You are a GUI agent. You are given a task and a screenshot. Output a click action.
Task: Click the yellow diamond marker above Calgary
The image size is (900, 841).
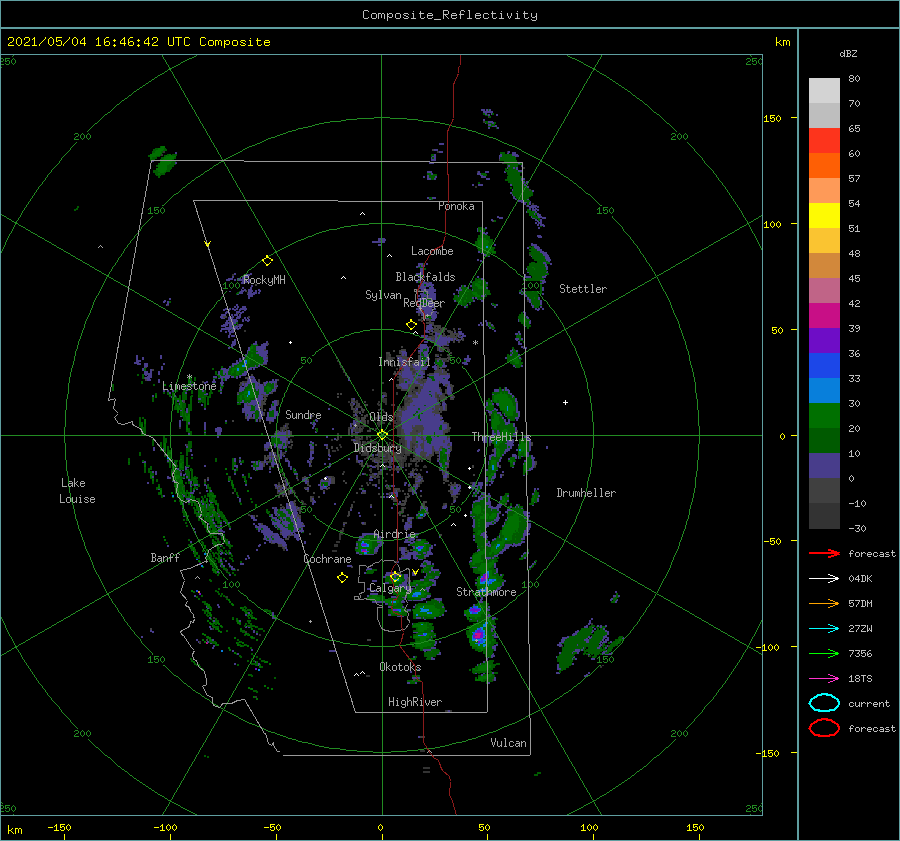pyautogui.click(x=395, y=576)
